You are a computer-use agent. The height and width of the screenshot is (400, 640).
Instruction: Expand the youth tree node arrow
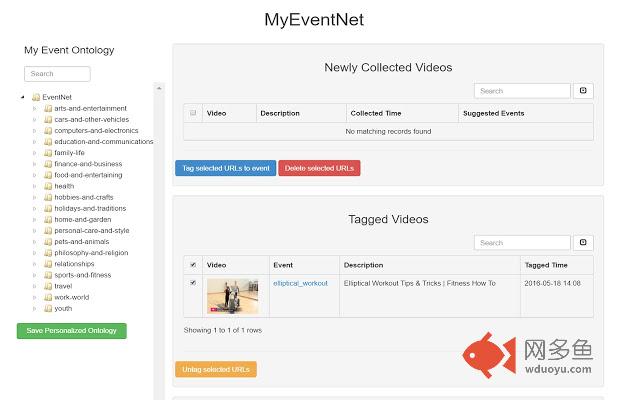[x=35, y=308]
